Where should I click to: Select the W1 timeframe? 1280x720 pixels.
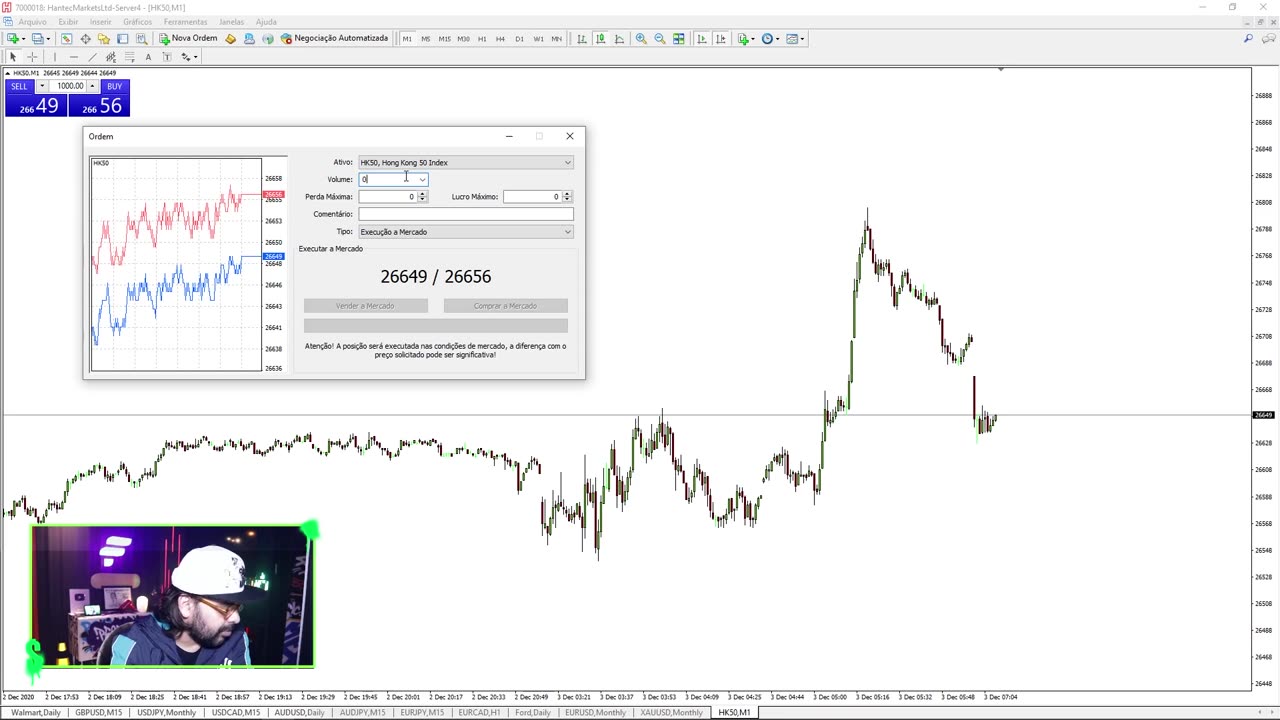538,38
